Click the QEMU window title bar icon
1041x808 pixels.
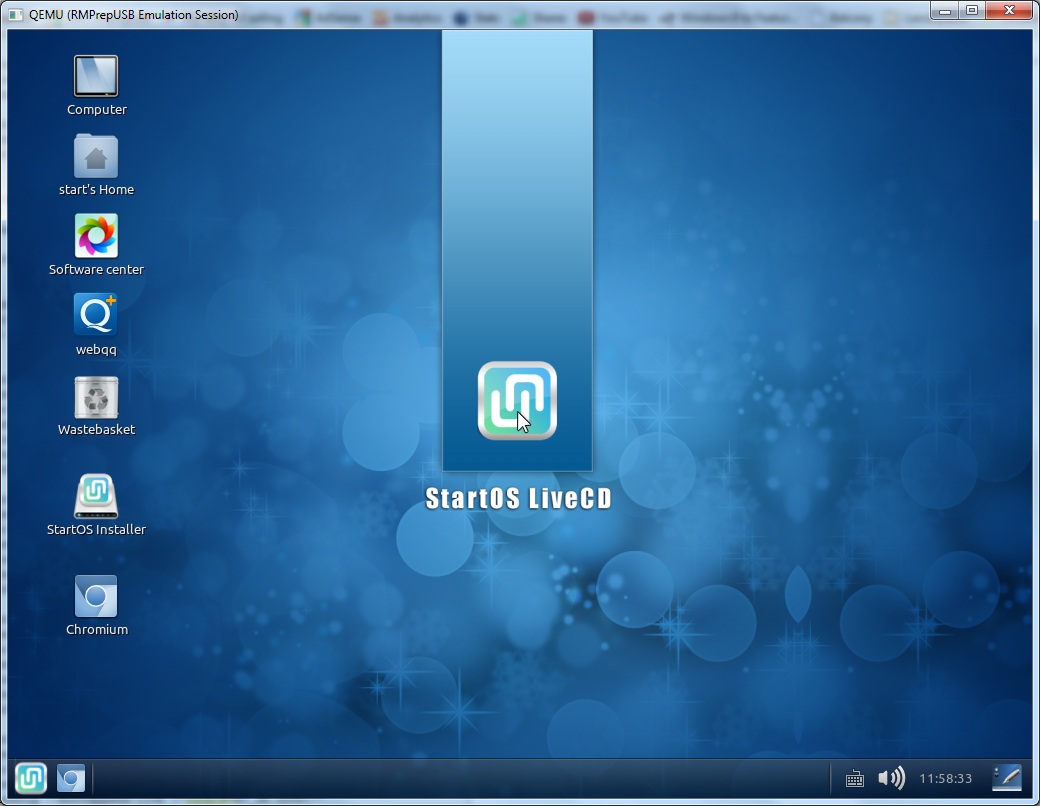[15, 15]
